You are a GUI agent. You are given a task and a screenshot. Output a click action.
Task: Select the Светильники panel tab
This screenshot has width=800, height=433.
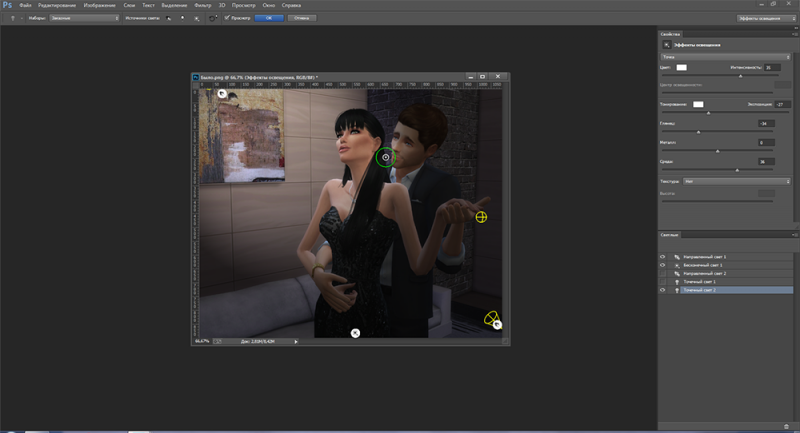coord(669,235)
